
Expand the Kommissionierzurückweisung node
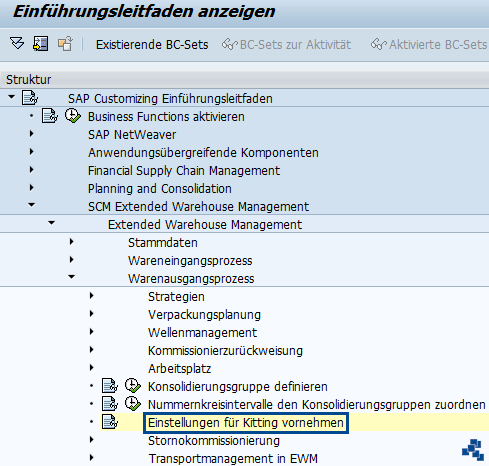(x=91, y=350)
